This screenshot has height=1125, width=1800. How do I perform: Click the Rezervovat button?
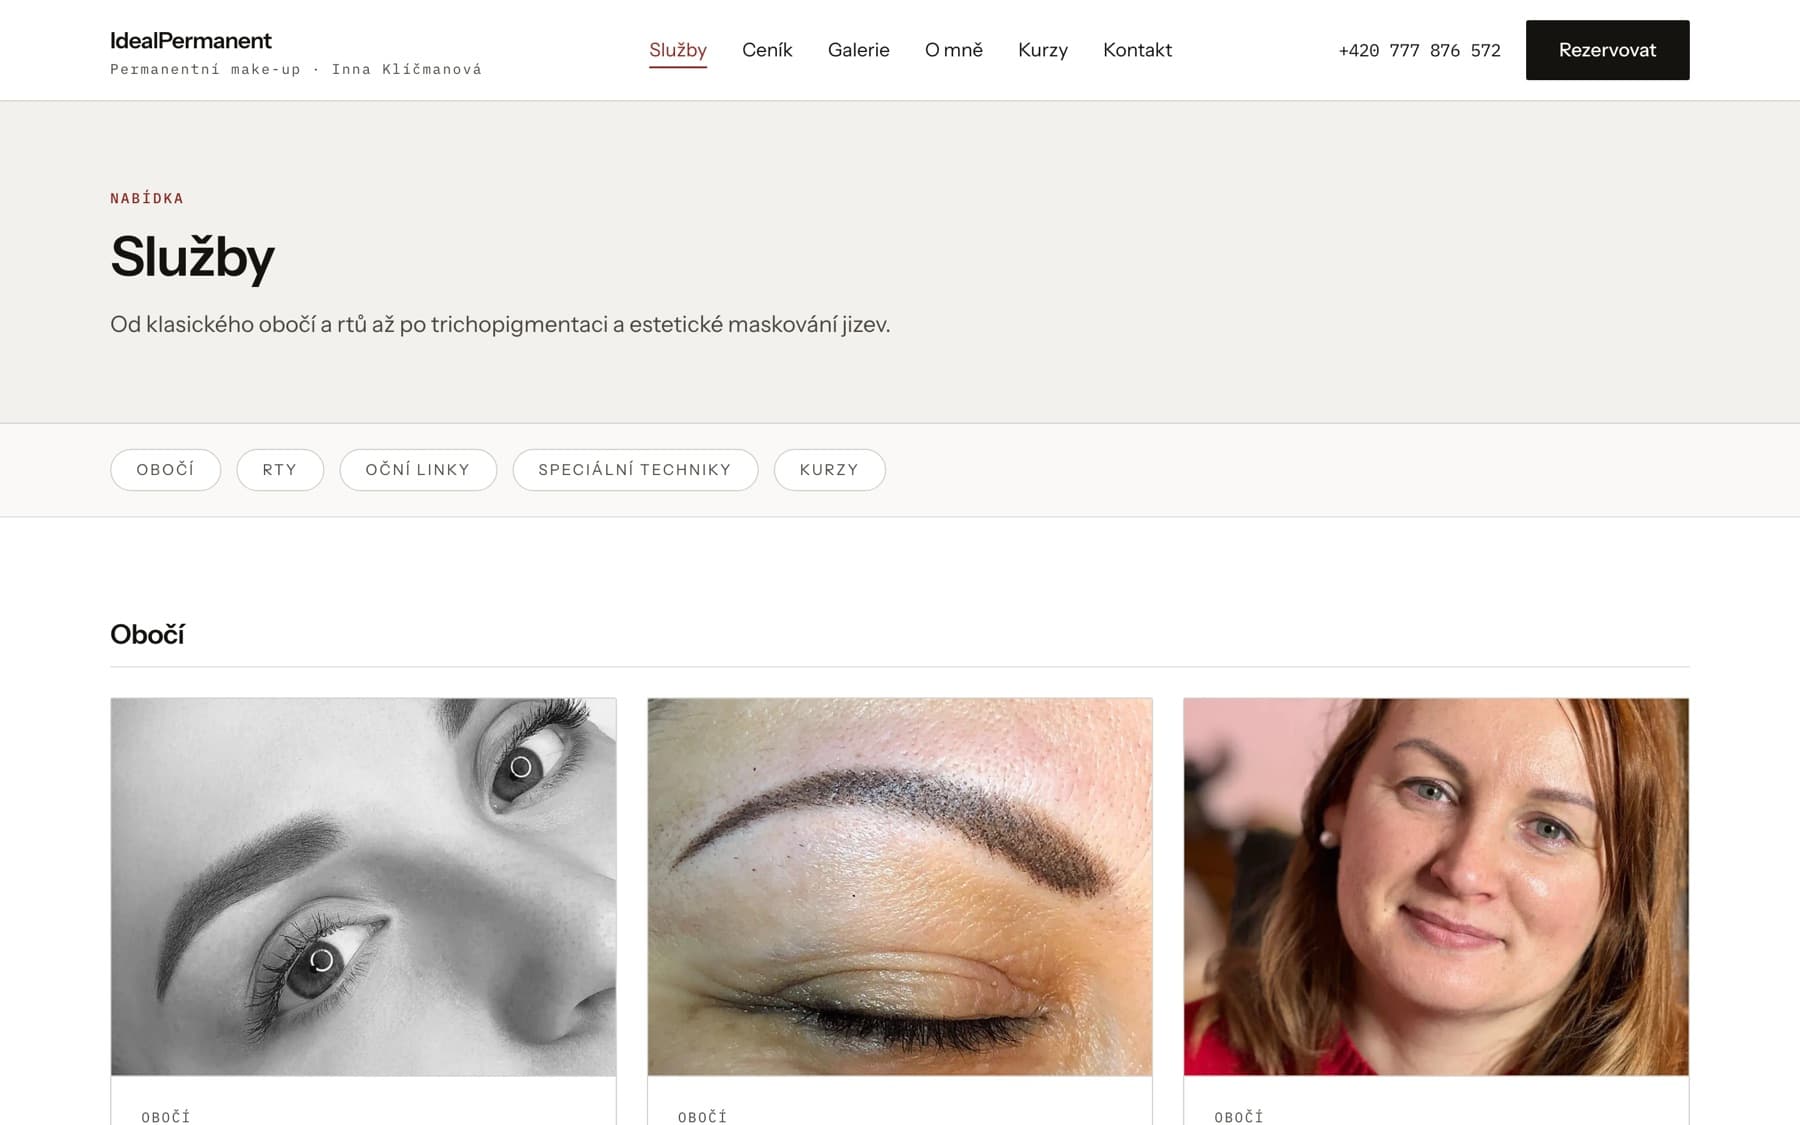(x=1607, y=50)
